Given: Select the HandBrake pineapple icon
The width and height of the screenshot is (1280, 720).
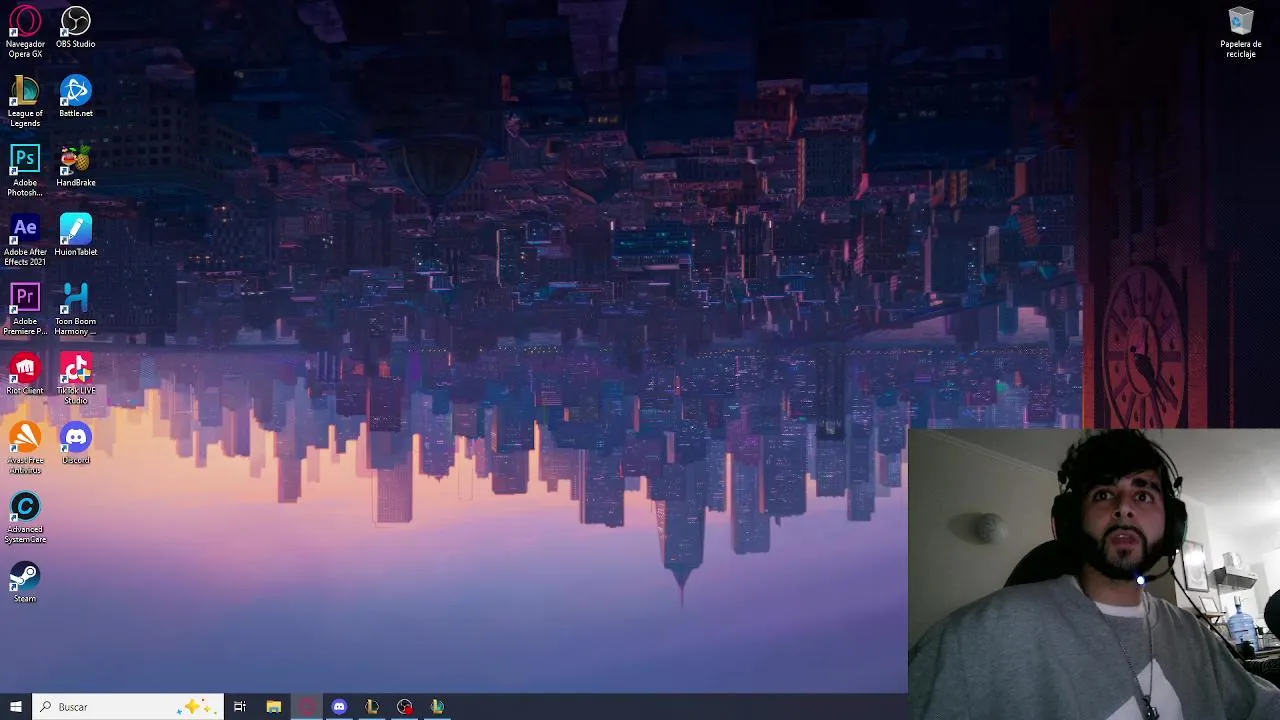Looking at the screenshot, I should coord(76,165).
